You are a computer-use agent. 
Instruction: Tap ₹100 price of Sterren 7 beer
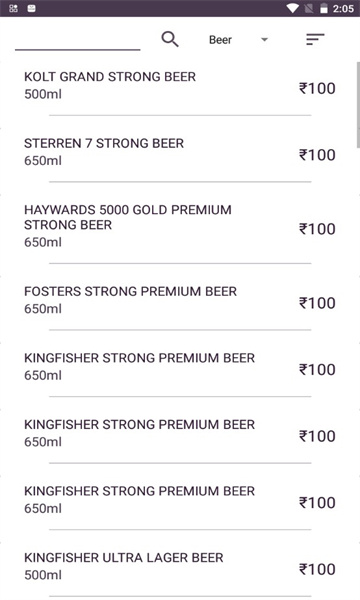click(x=317, y=155)
